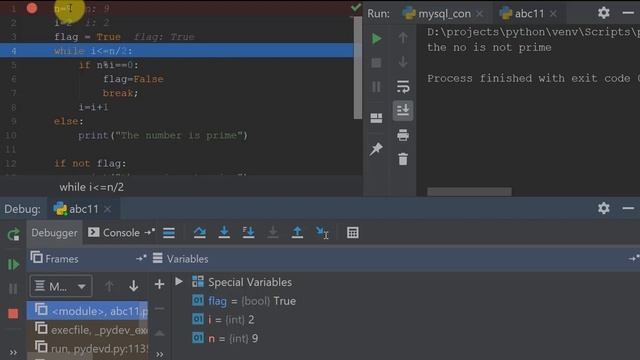The height and width of the screenshot is (360, 640).
Task: Select the run, pydevd.py frame
Action: 87,347
